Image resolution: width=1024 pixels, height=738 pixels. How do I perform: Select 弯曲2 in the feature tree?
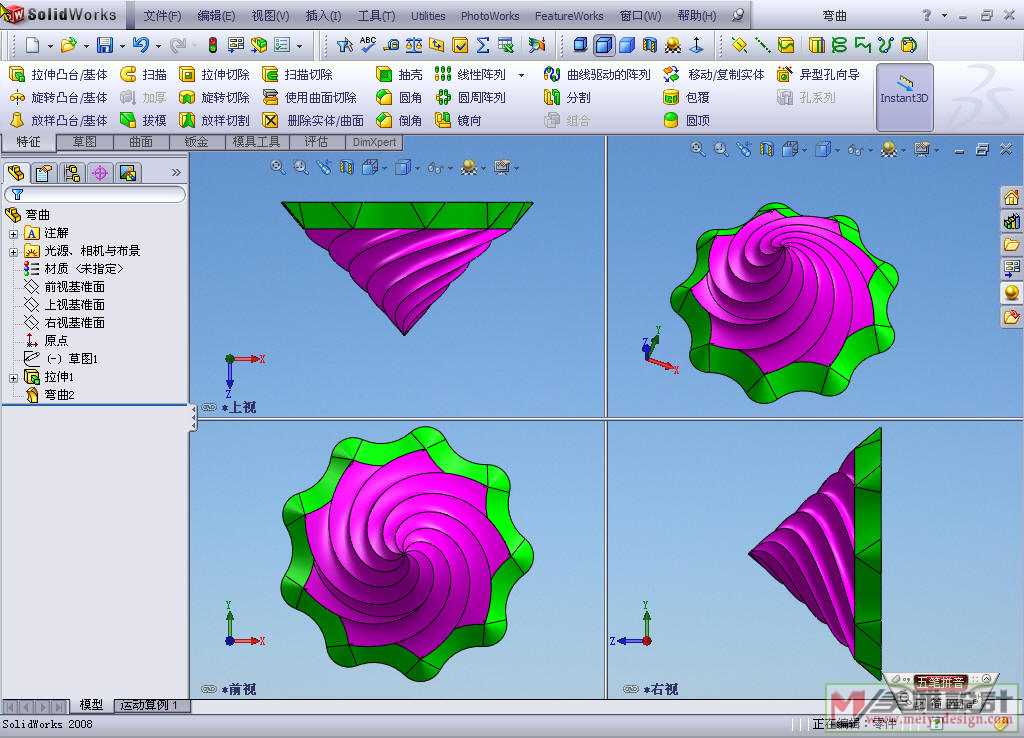coord(58,395)
